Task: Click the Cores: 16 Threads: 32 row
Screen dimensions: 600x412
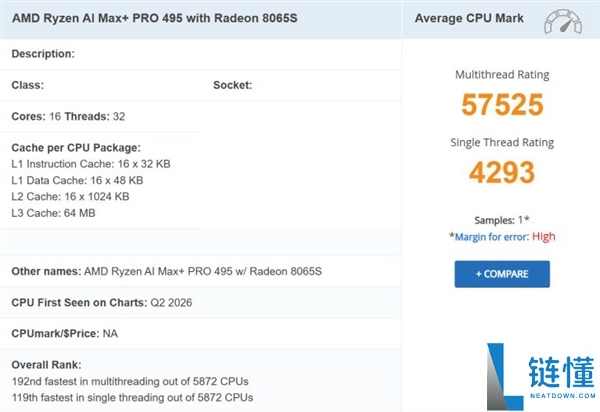Action: click(68, 116)
